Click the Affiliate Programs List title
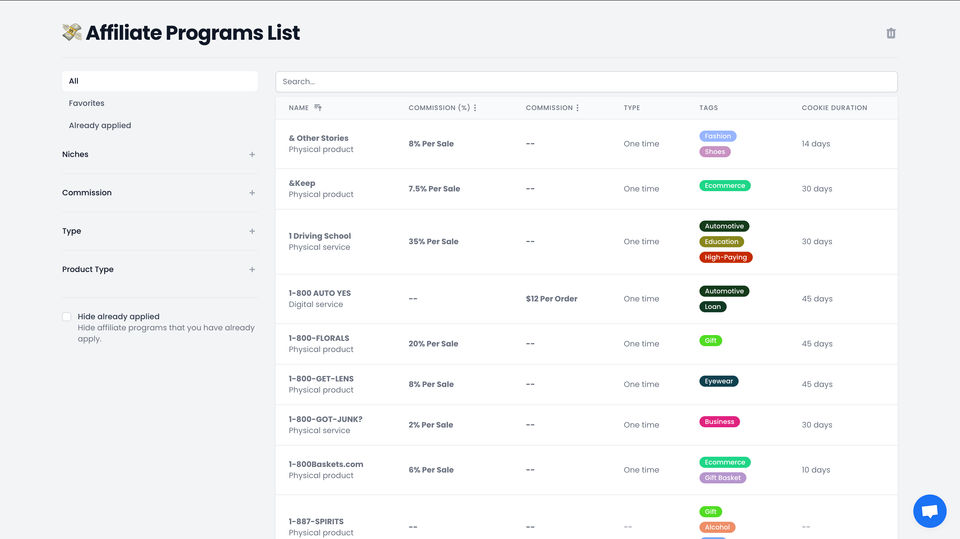This screenshot has height=539, width=960. coord(193,33)
